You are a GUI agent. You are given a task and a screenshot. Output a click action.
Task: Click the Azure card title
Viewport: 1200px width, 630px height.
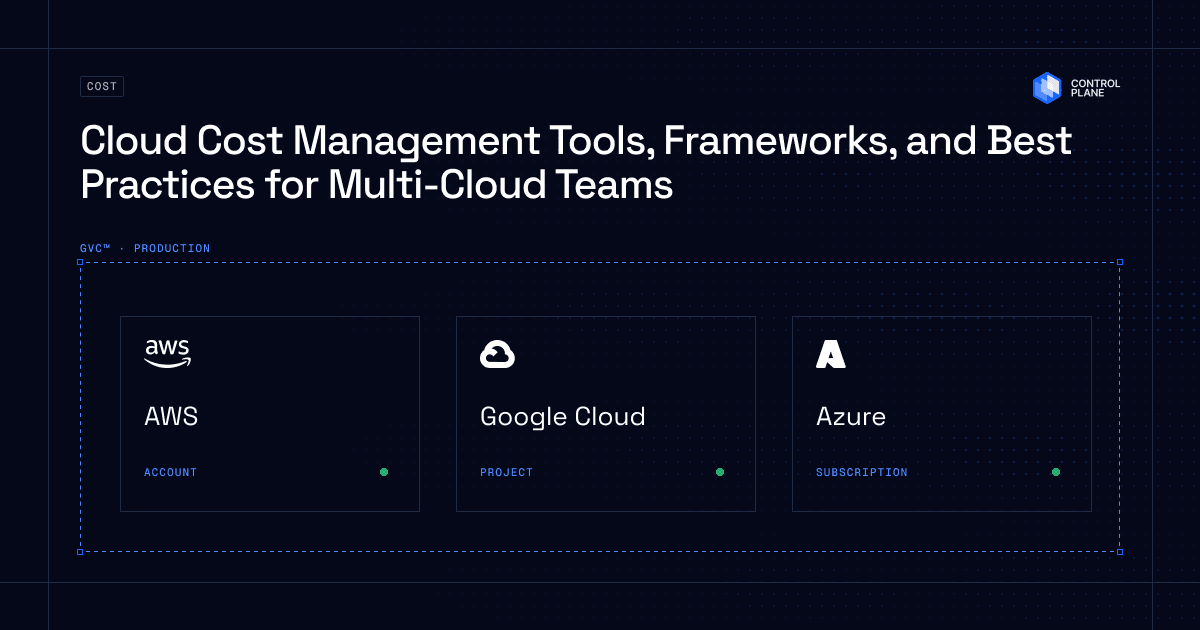[851, 417]
